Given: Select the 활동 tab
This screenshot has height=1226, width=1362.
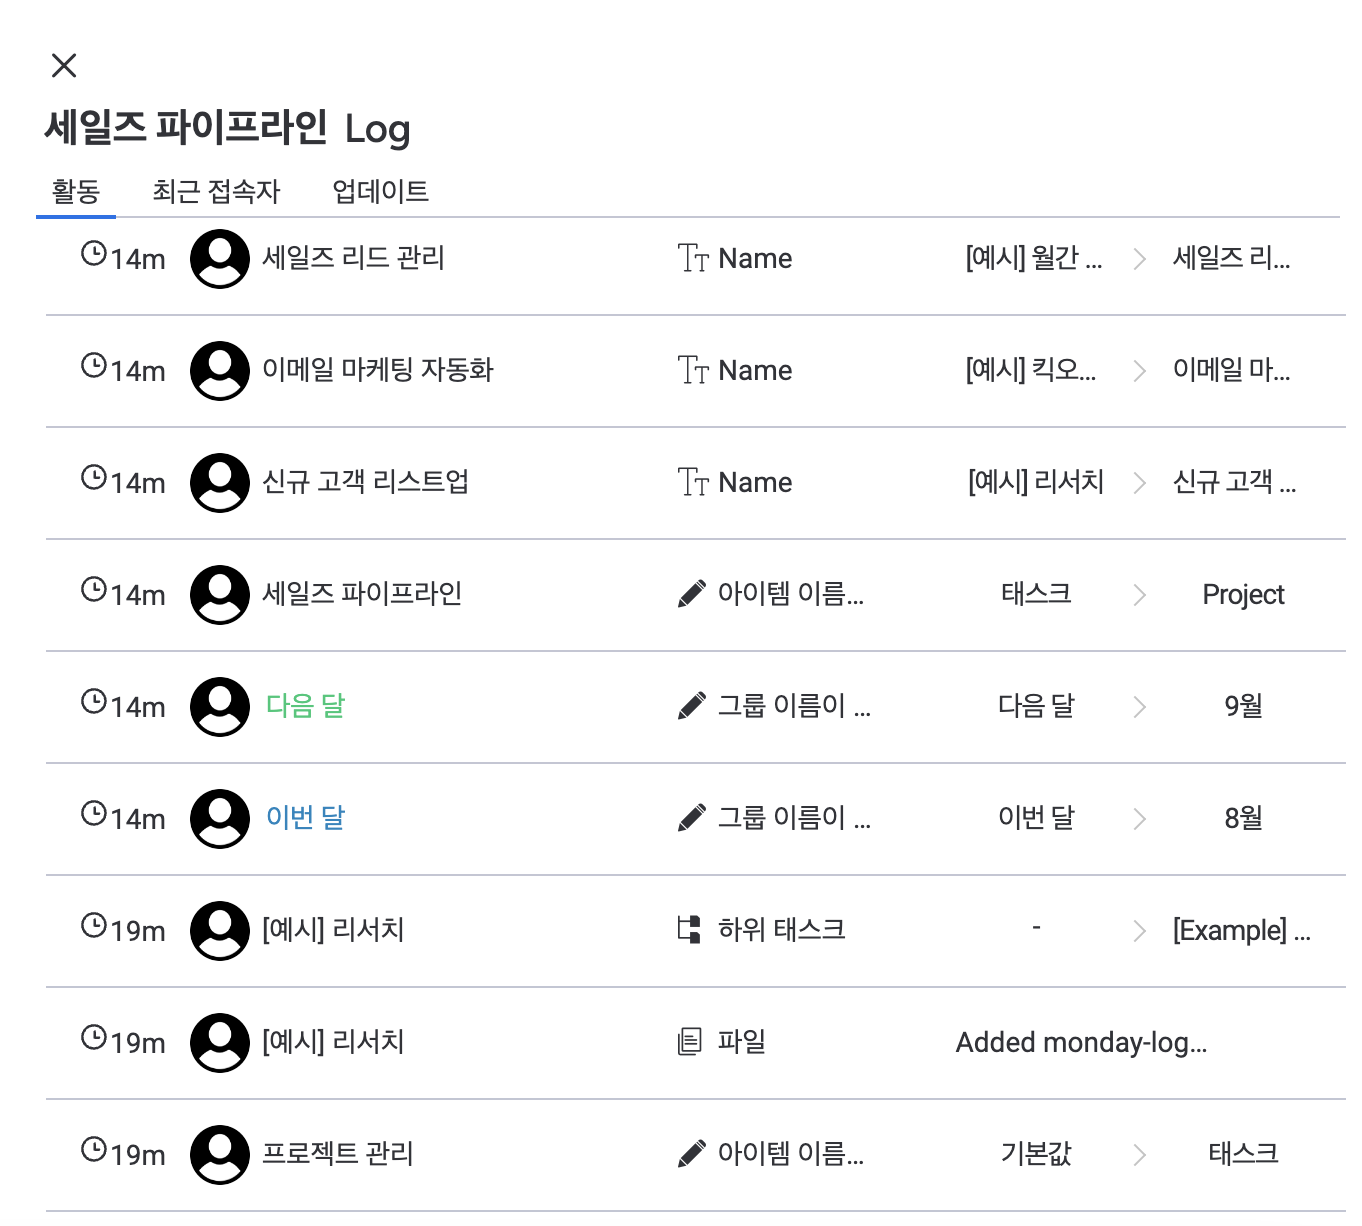Looking at the screenshot, I should (76, 191).
